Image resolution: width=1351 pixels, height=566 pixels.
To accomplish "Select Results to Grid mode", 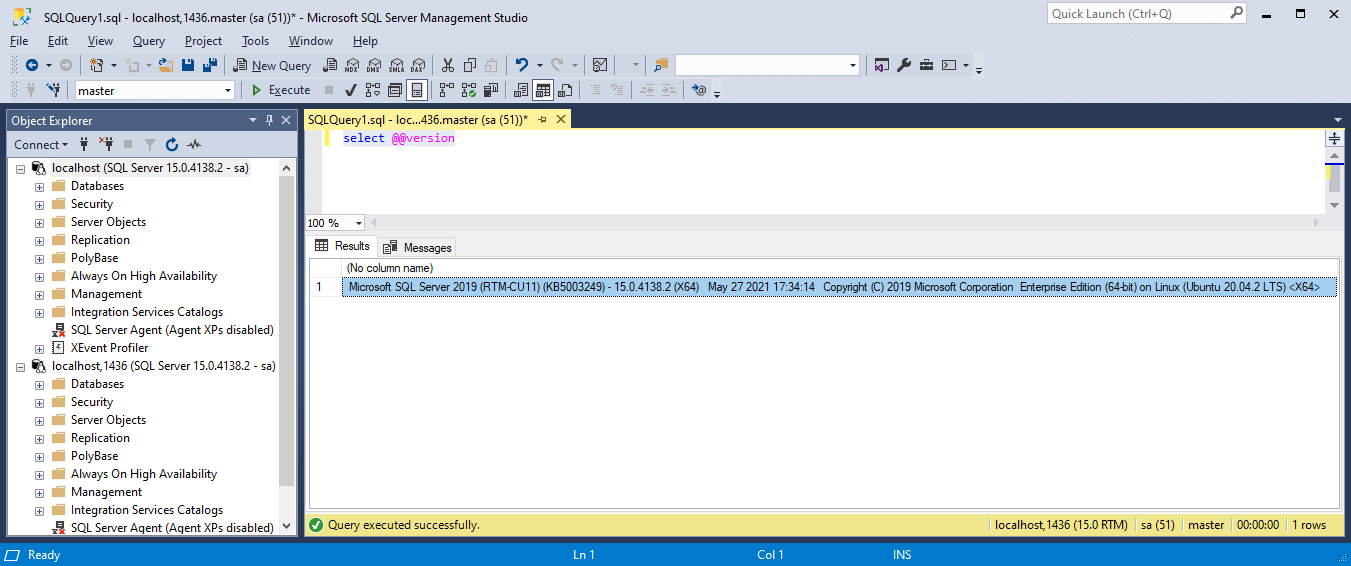I will (543, 90).
